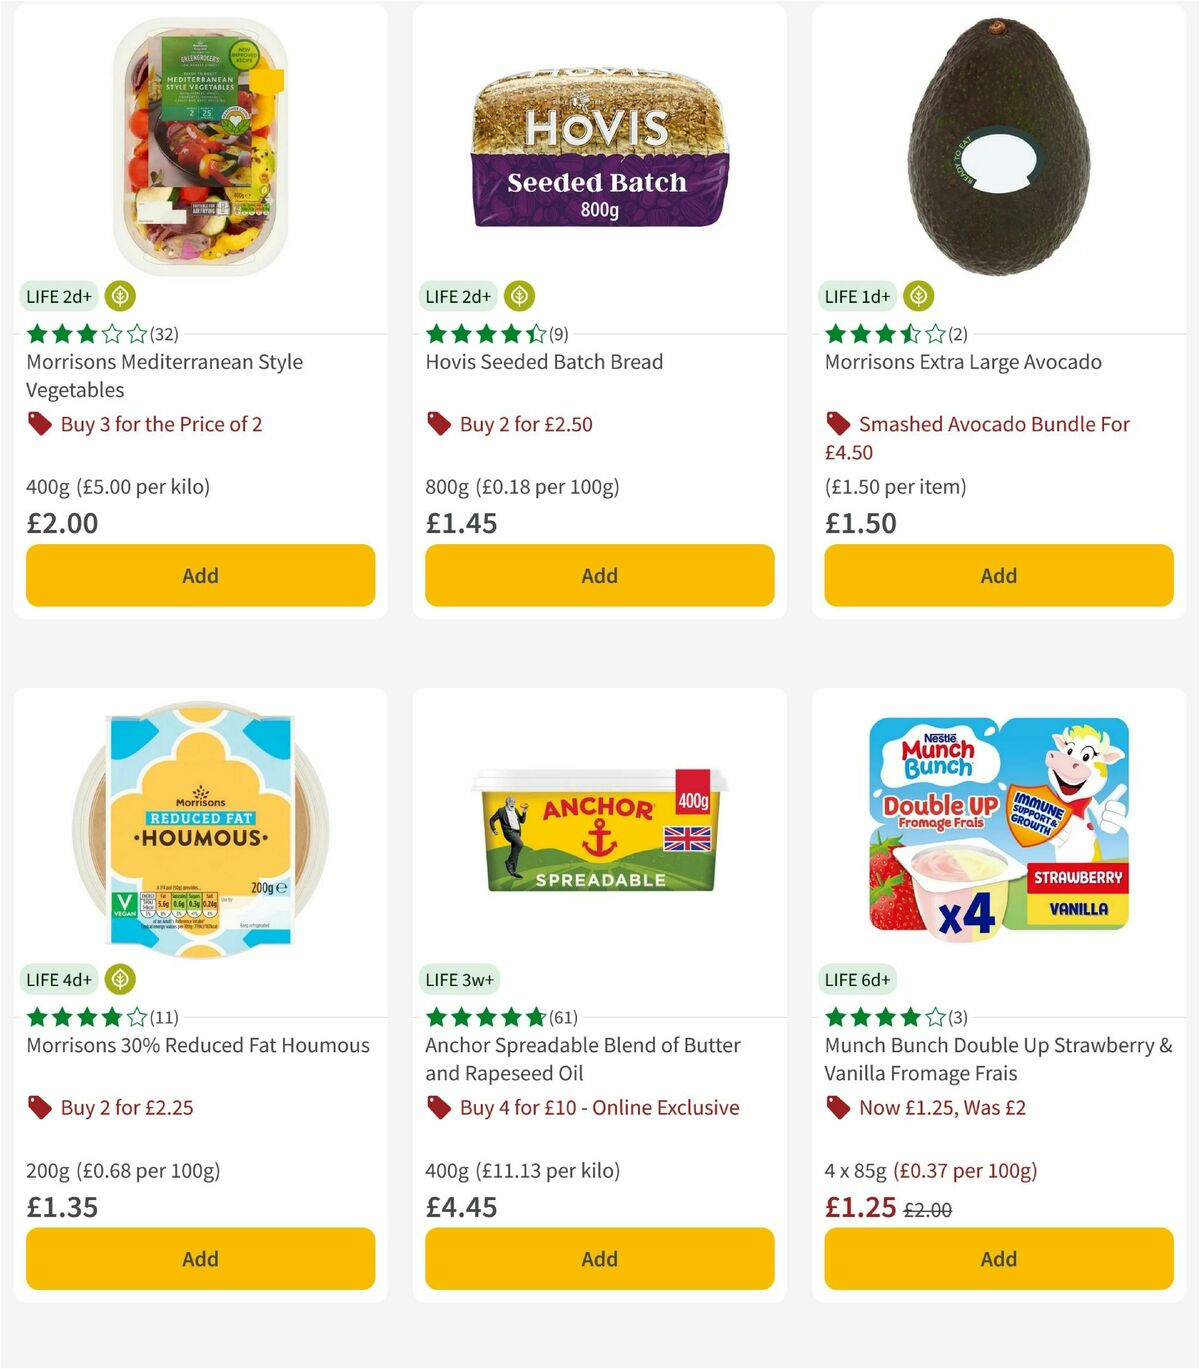
Task: Click the leaf icon next to LIFE 1d+ badge
Action: [x=917, y=296]
